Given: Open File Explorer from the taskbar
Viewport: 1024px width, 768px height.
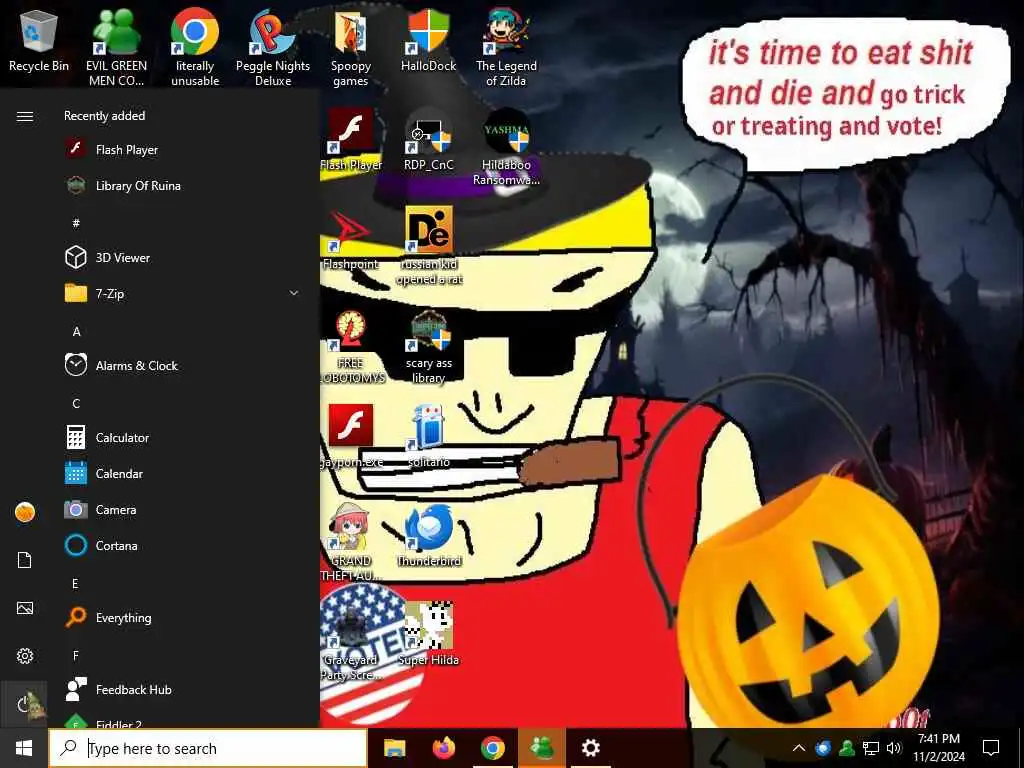Looking at the screenshot, I should point(394,748).
